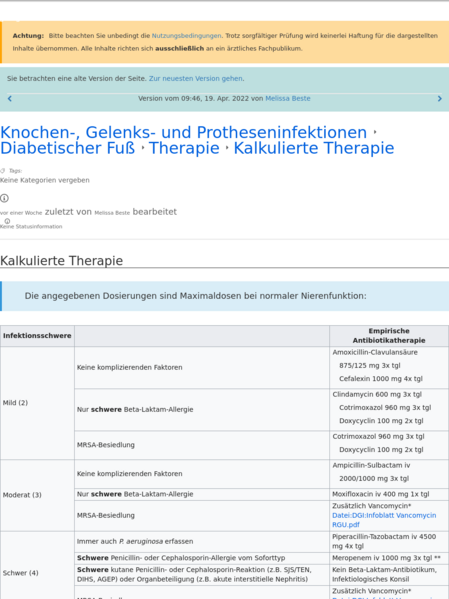Click the tags label icon

[x=3, y=171]
